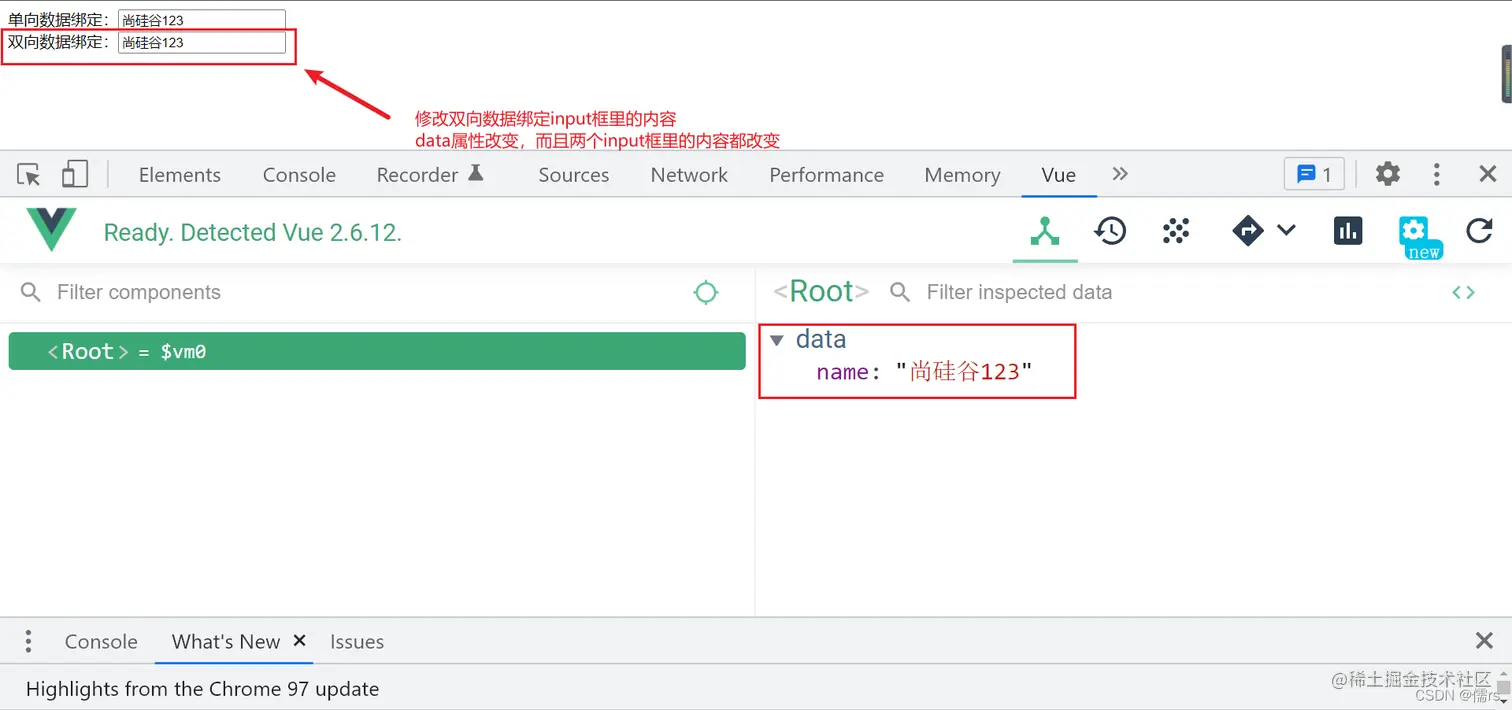The width and height of the screenshot is (1512, 710).
Task: Open the Timeline history clock icon
Action: (1110, 231)
